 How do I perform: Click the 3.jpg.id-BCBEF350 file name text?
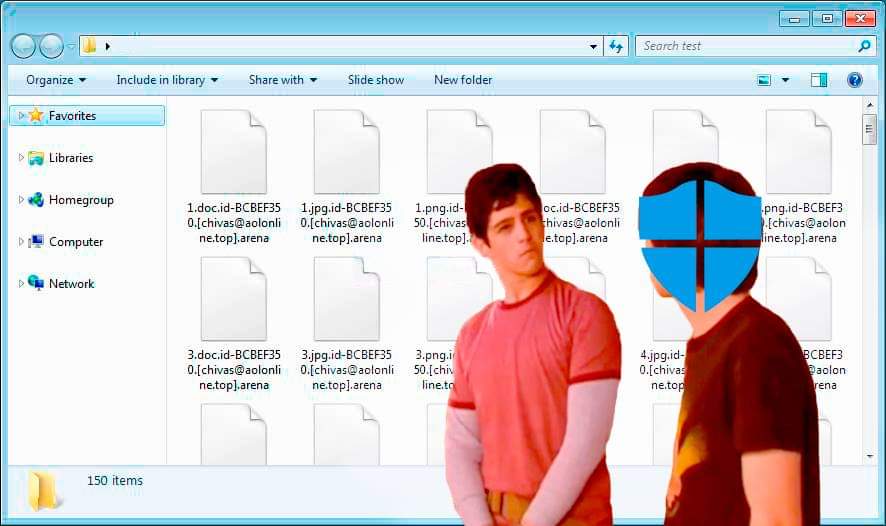(347, 370)
